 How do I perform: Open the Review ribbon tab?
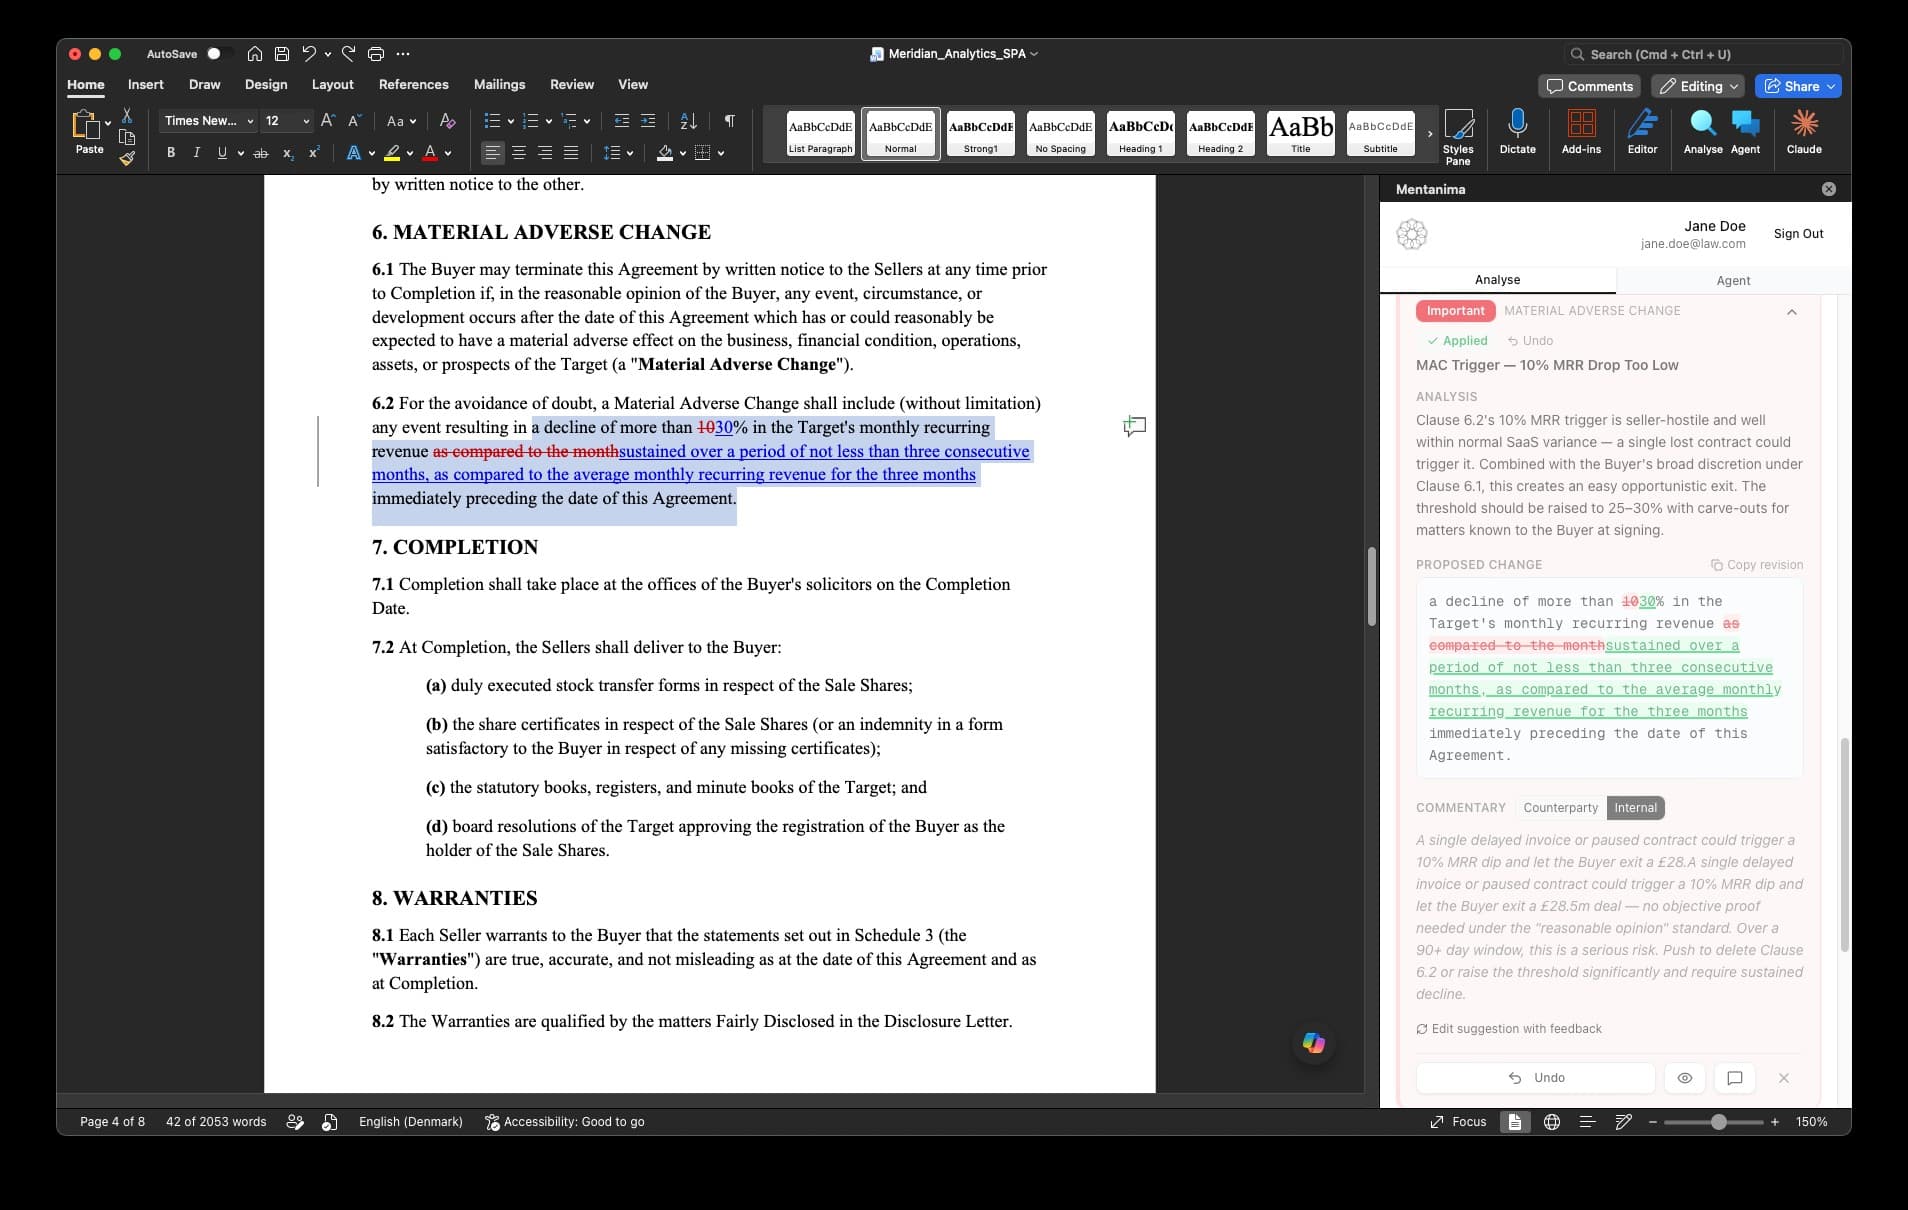(572, 85)
